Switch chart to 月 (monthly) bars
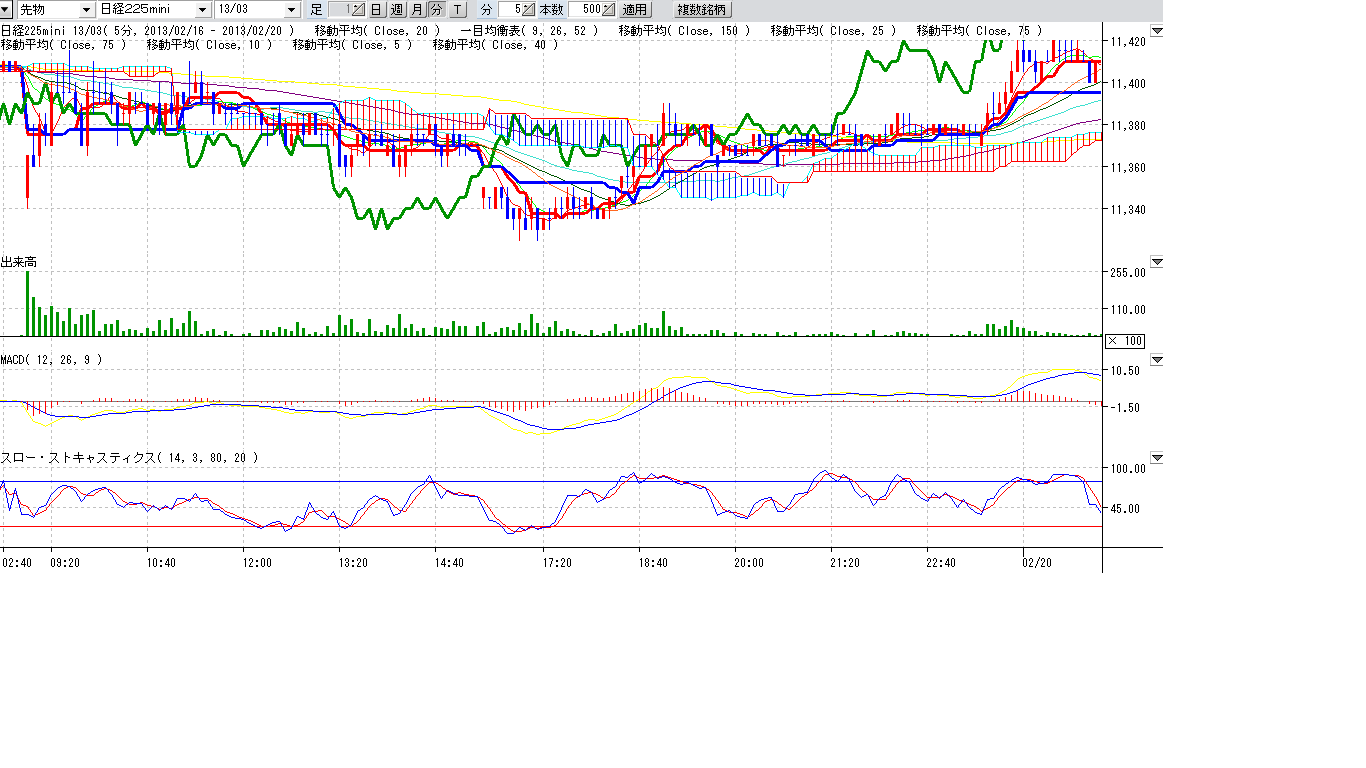Screen dimensions: 1366x768 pos(416,10)
